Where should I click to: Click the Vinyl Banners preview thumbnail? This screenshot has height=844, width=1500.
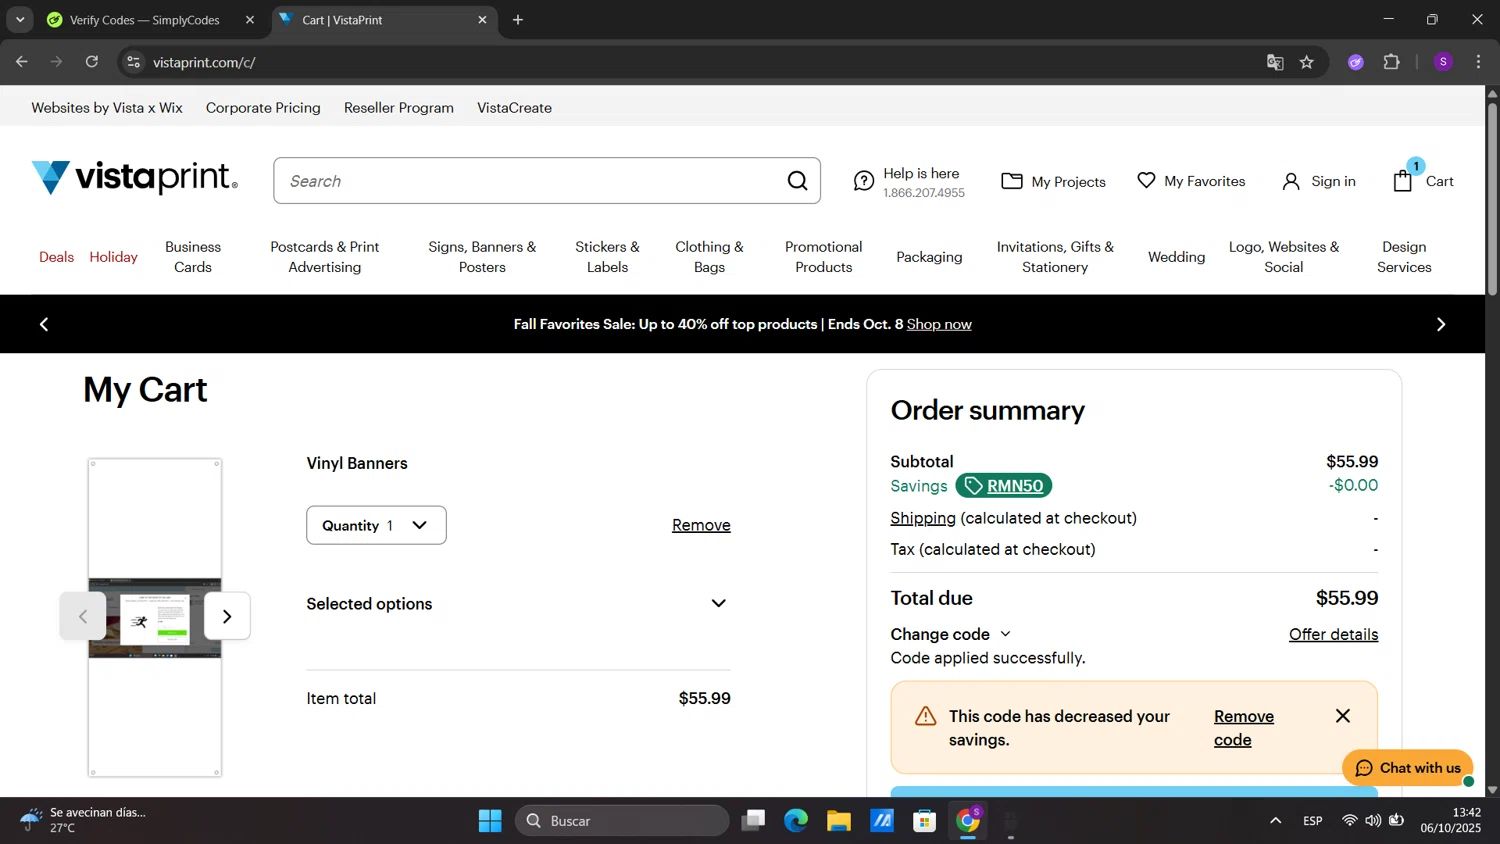(x=155, y=618)
